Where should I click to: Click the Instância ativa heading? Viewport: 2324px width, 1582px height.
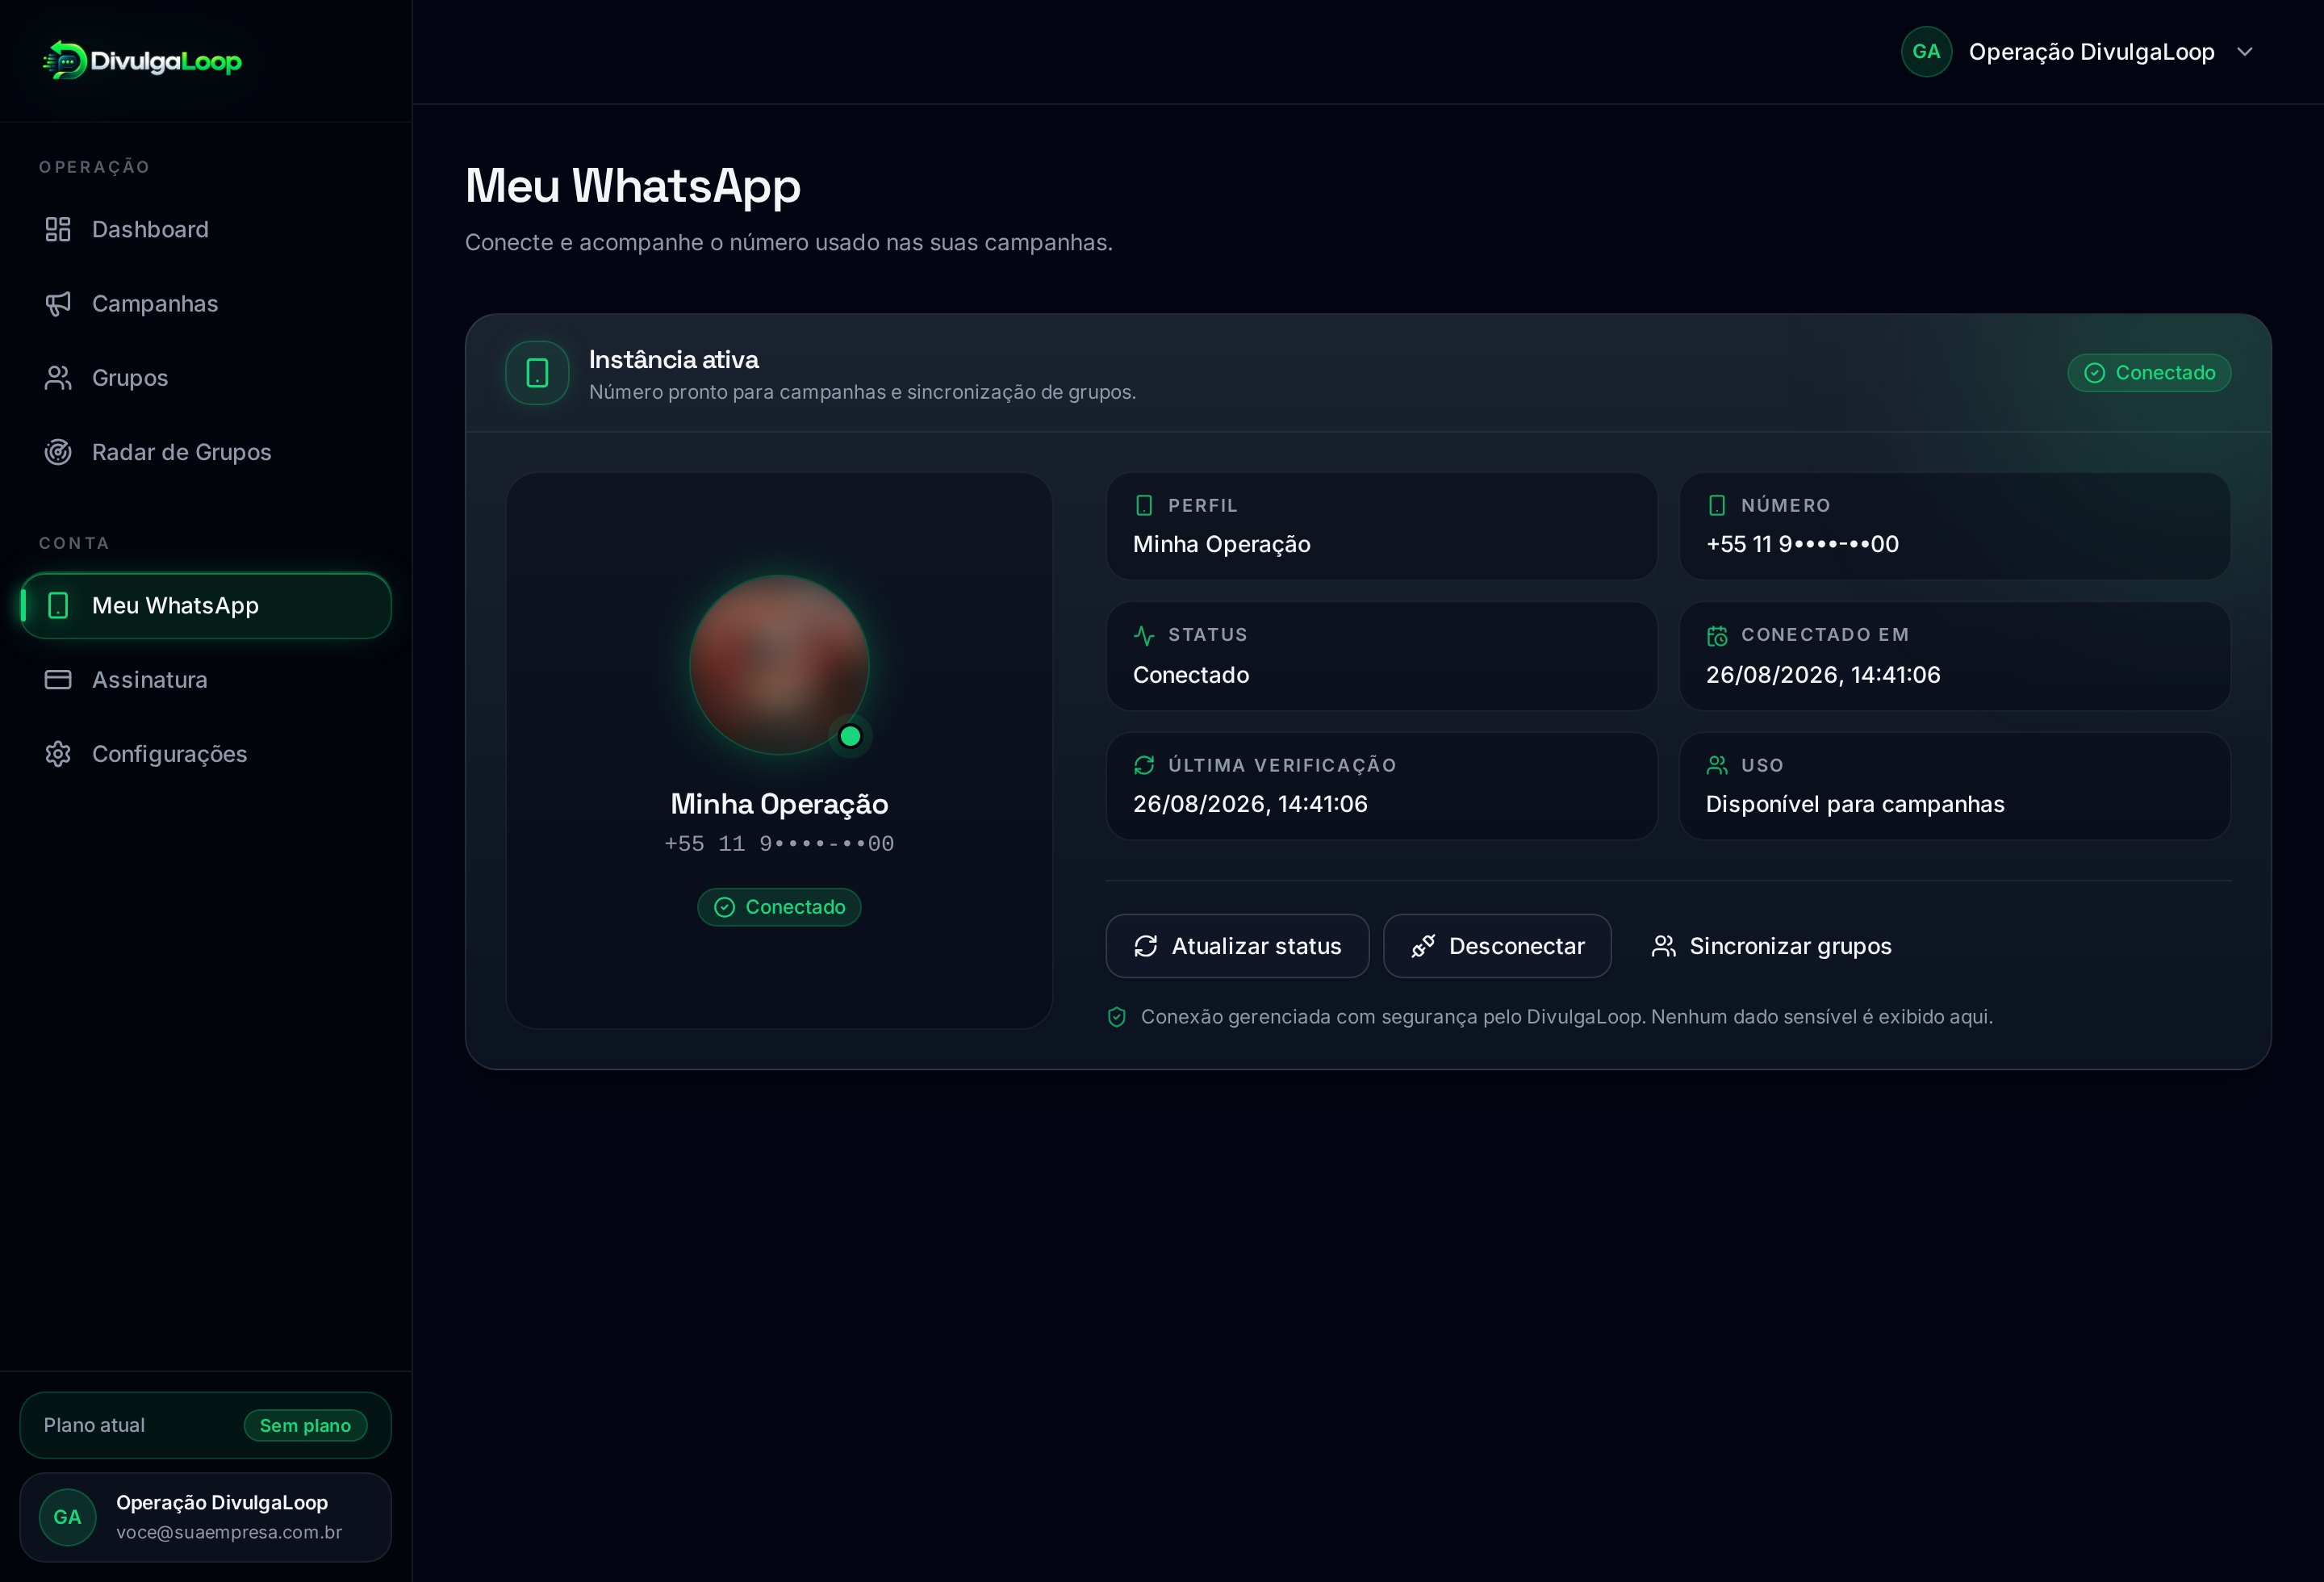coord(674,360)
